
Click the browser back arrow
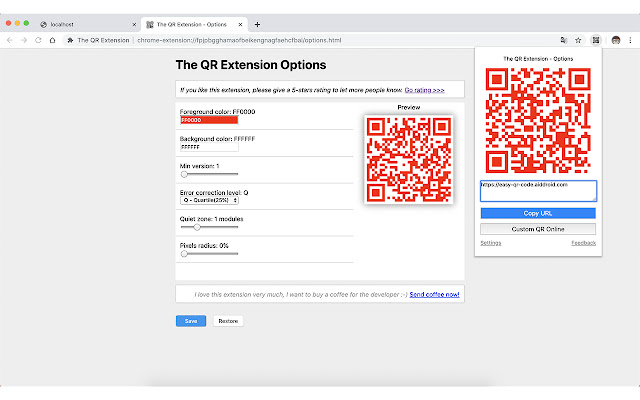(x=10, y=40)
